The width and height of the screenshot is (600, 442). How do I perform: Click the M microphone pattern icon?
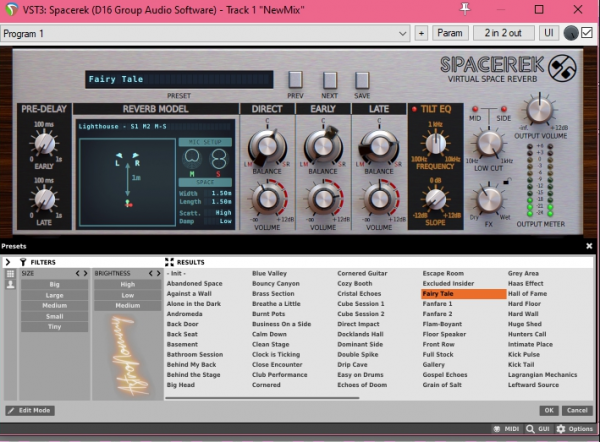[192, 160]
